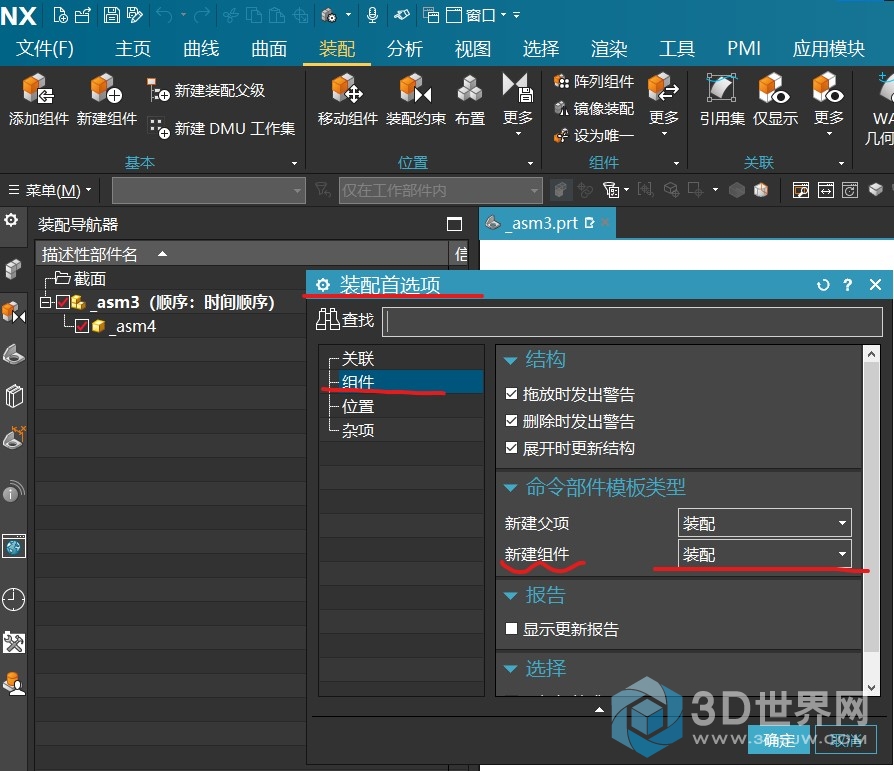894x771 pixels.
Task: Select the 截面 folder in navigator
Action: point(90,278)
